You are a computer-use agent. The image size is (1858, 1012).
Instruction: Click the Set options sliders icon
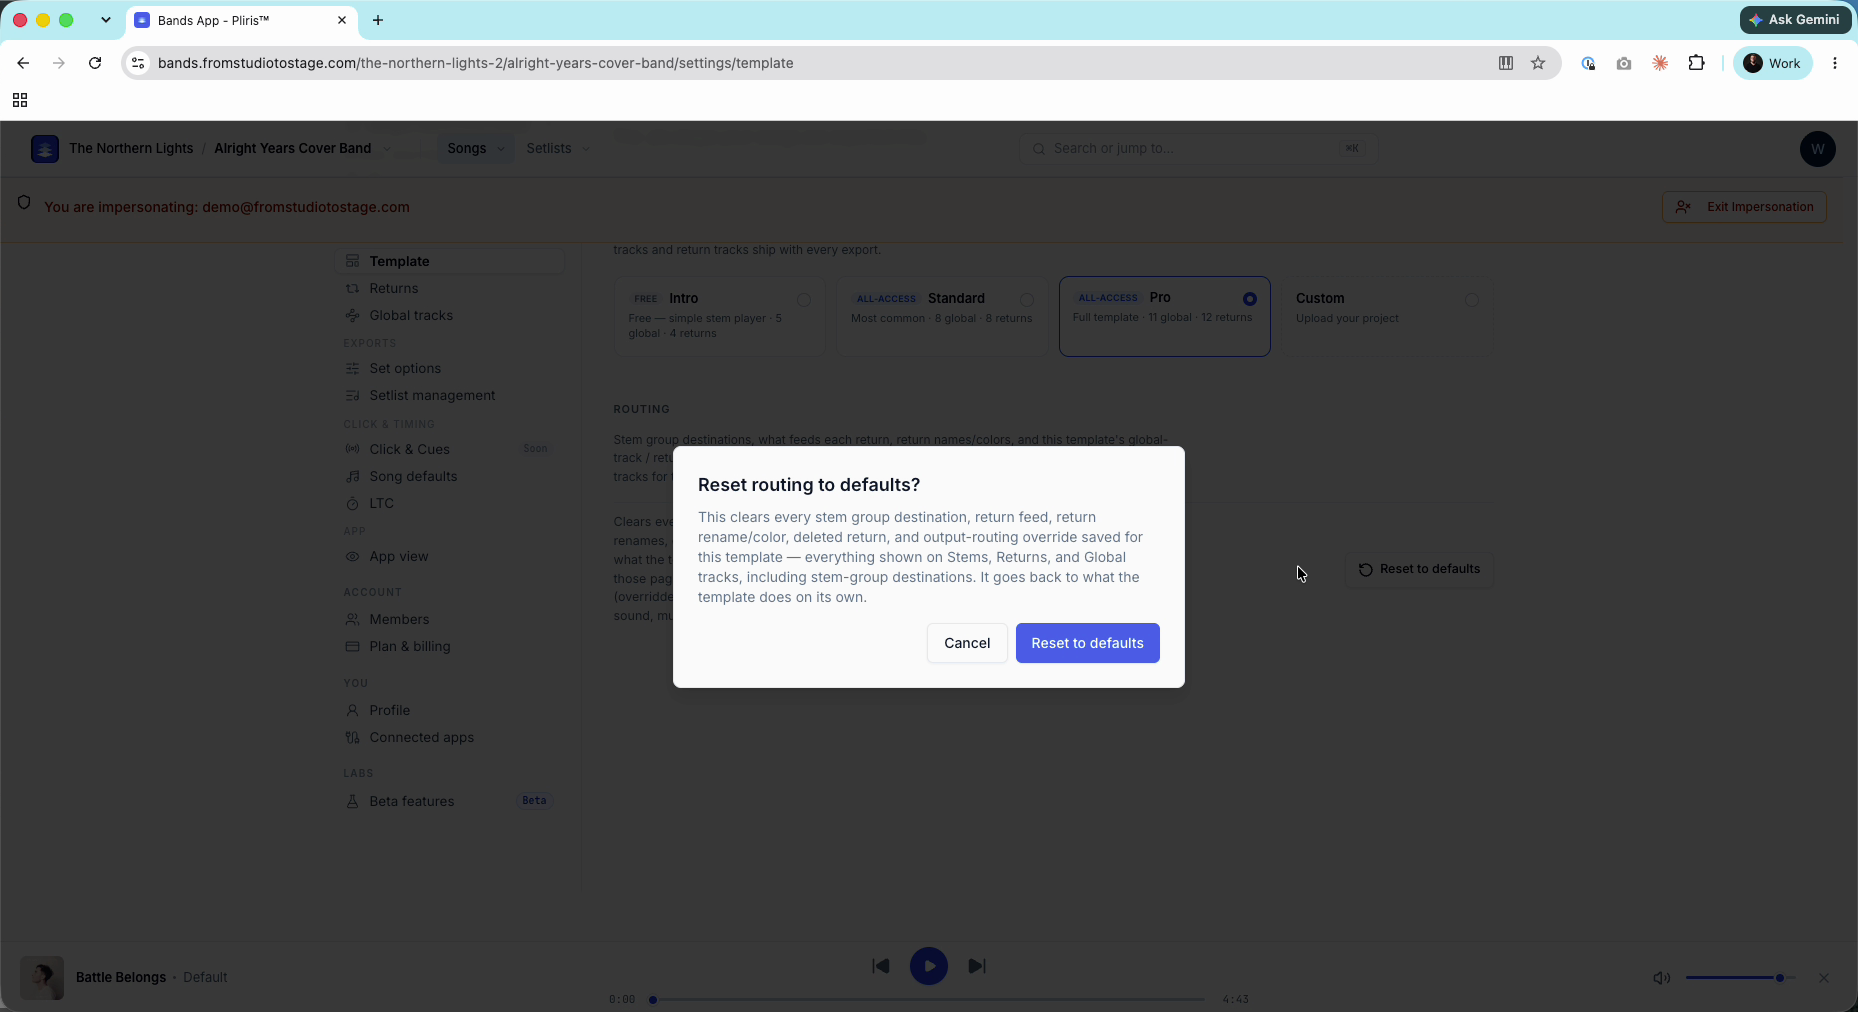tap(352, 368)
